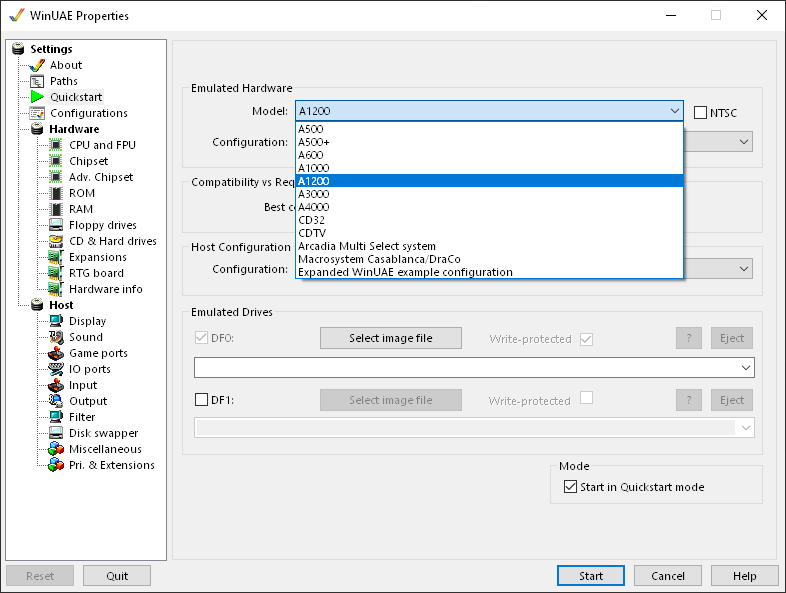Open the About page icon
This screenshot has width=786, height=593.
[x=37, y=65]
